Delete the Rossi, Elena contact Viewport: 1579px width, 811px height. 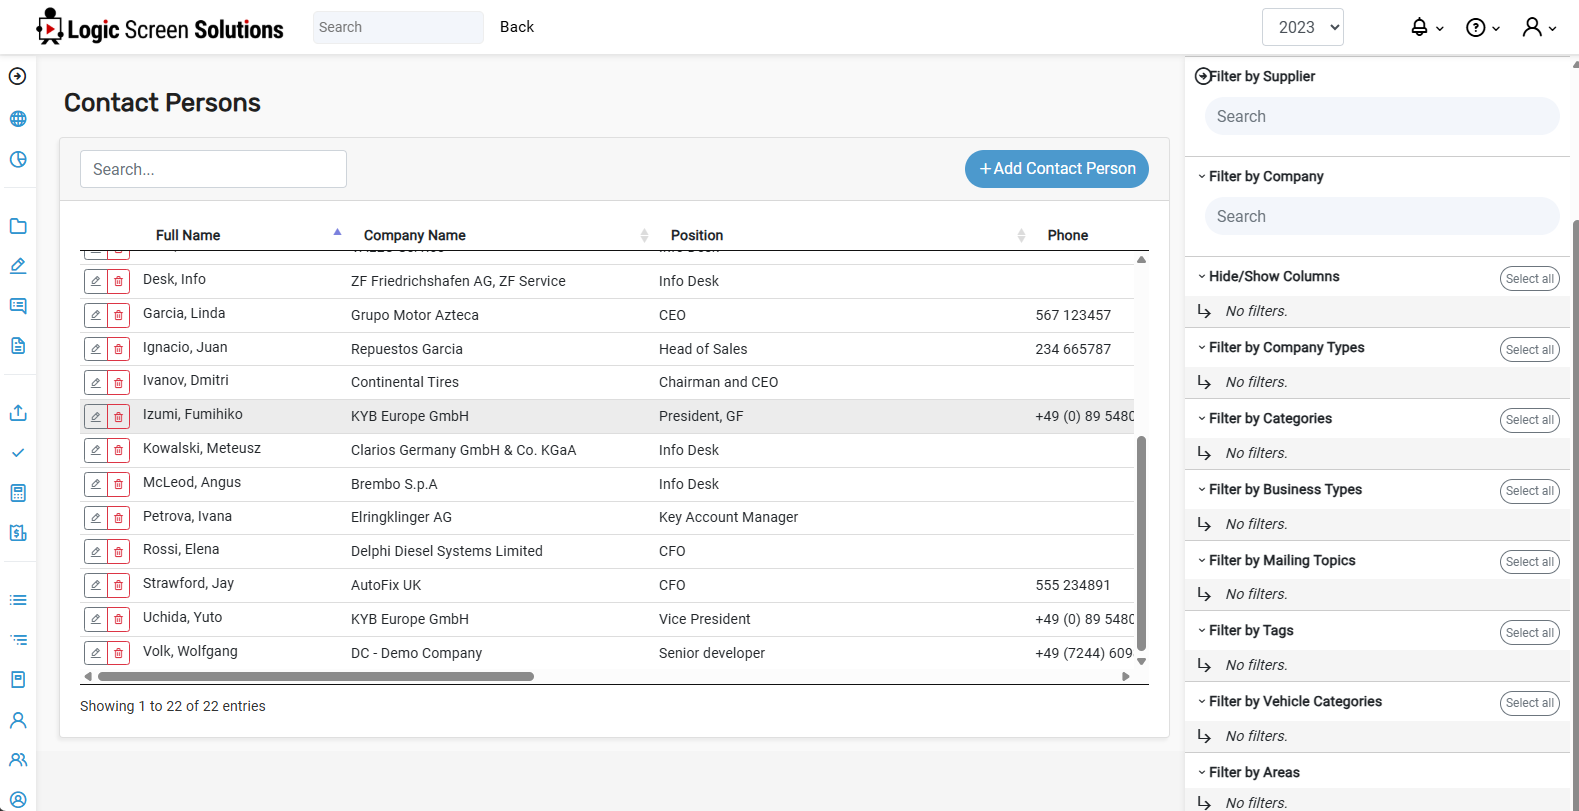click(x=119, y=551)
